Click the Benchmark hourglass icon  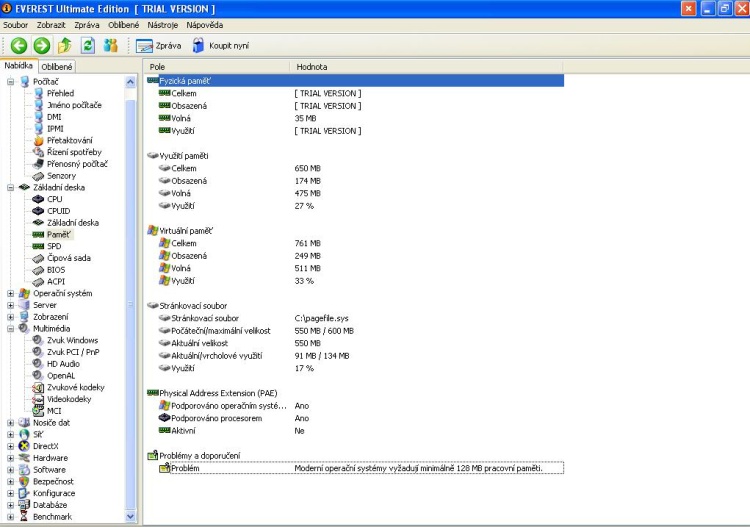24,517
